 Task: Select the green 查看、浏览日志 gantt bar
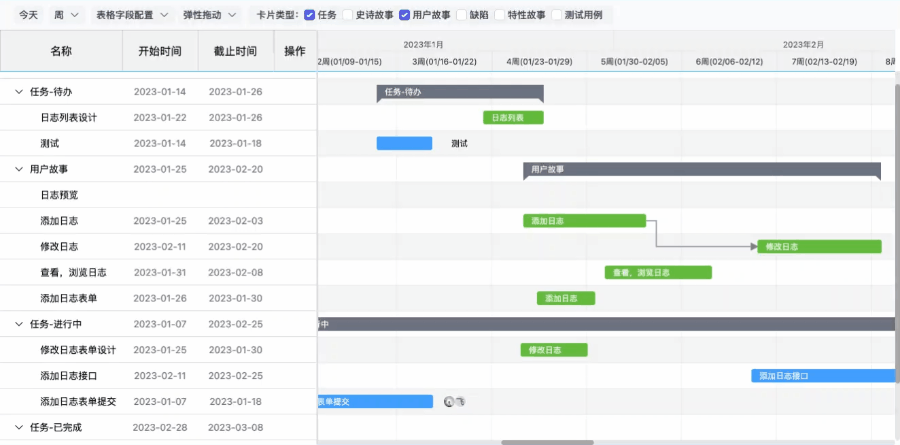(658, 272)
